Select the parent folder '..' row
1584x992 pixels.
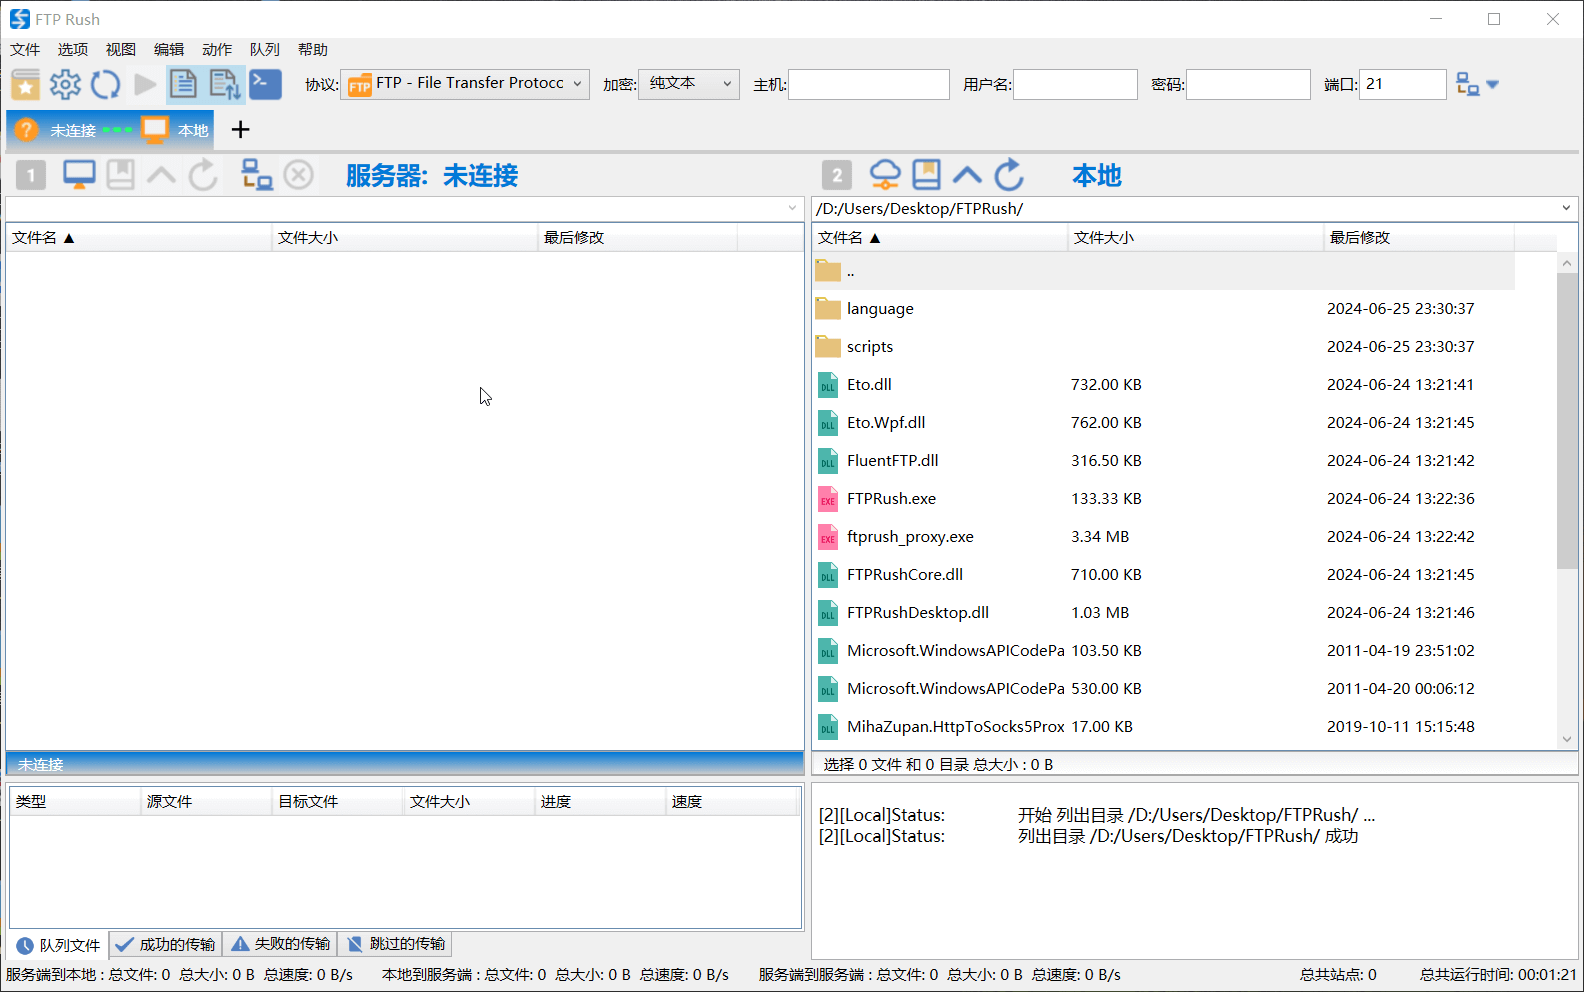point(1164,271)
